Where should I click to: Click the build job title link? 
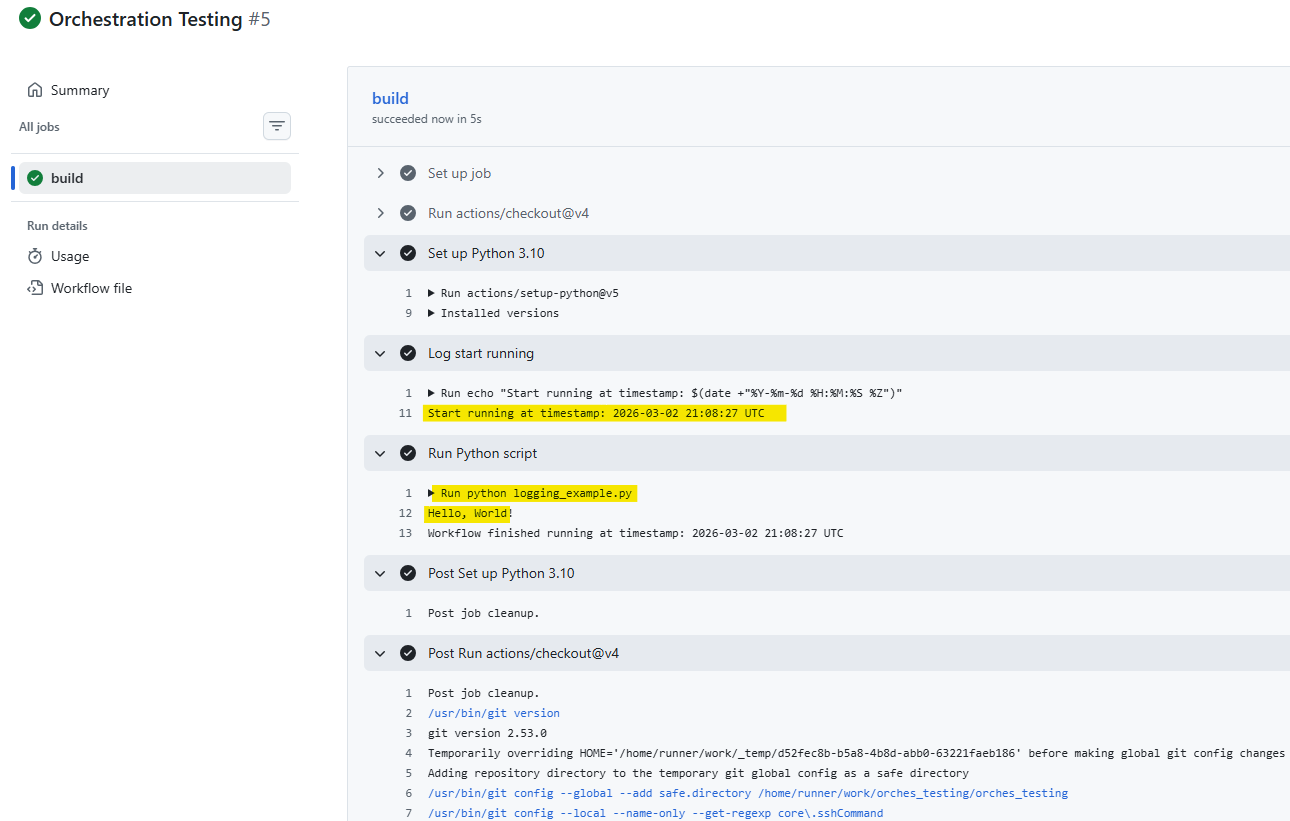pyautogui.click(x=390, y=98)
